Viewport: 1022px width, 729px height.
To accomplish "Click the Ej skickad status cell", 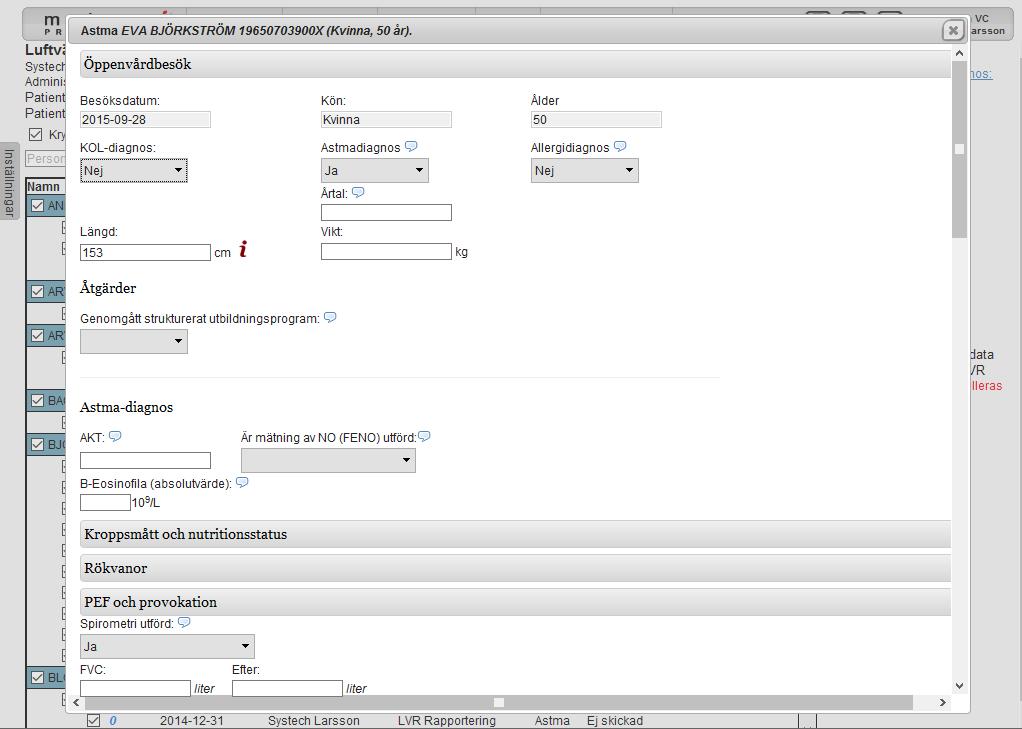I will pyautogui.click(x=615, y=721).
